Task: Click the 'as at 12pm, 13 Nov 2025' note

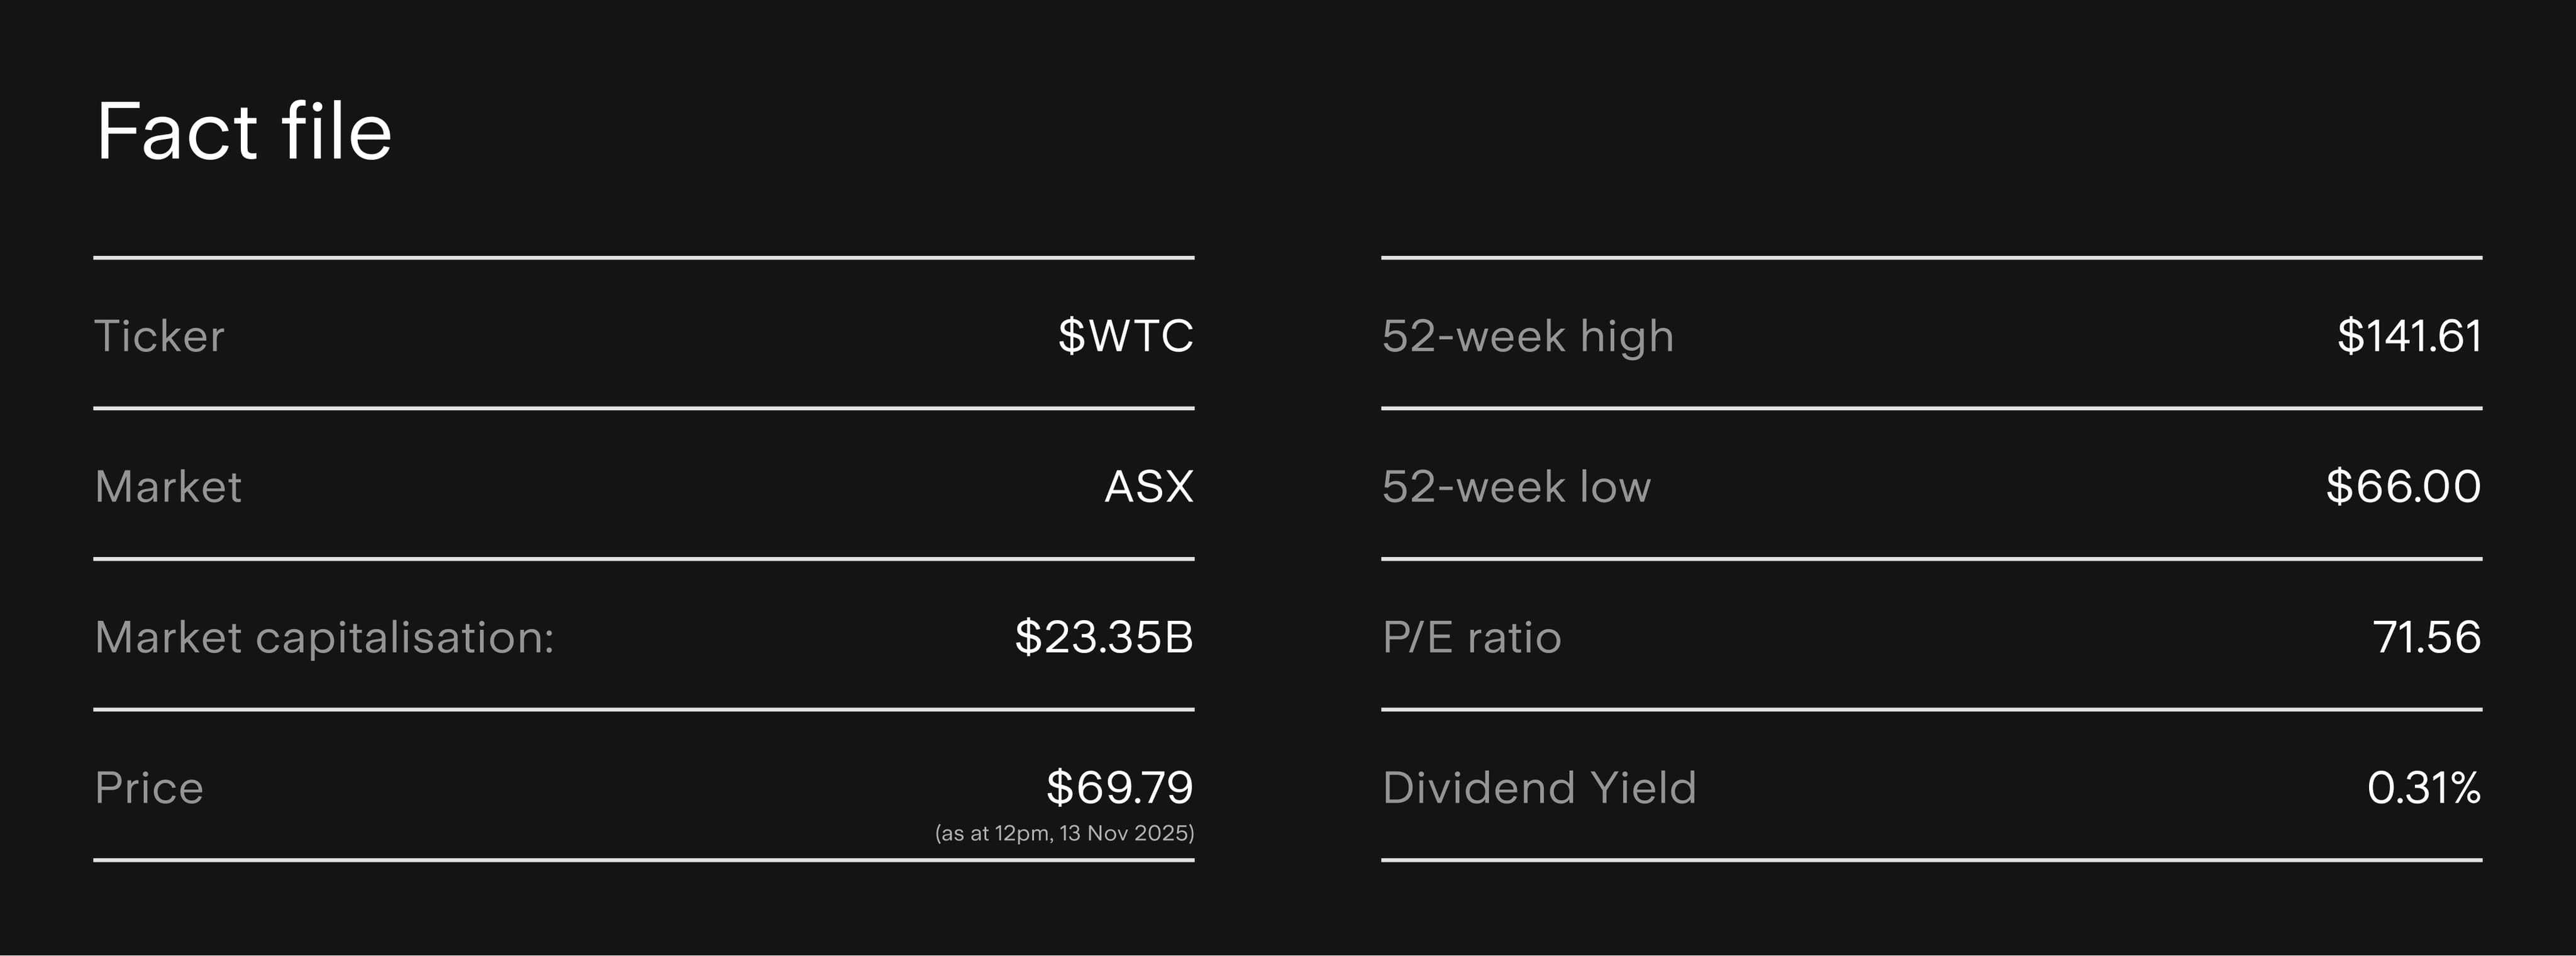Action: point(1065,833)
